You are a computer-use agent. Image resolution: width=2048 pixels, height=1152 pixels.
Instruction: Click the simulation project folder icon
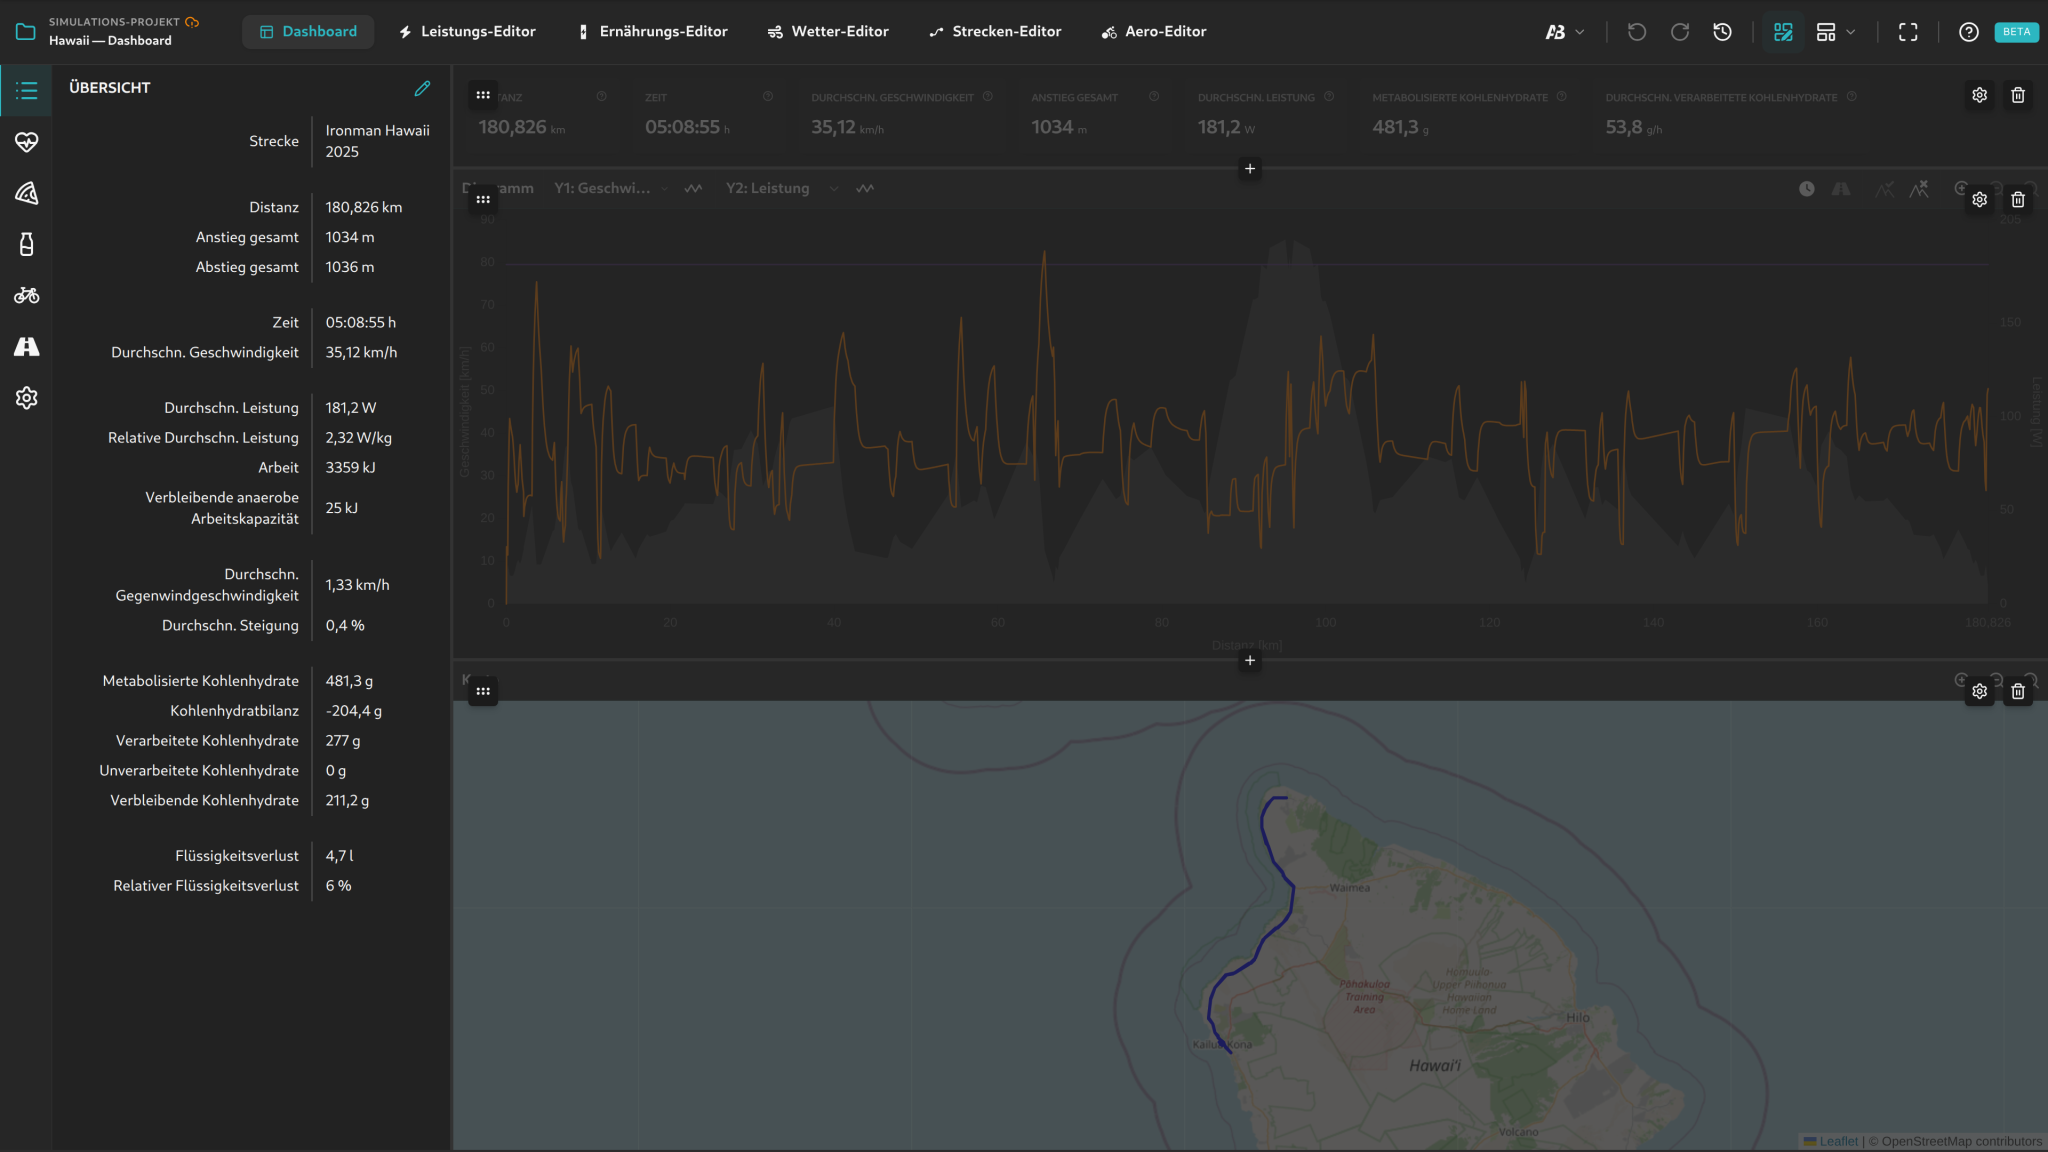(x=26, y=32)
